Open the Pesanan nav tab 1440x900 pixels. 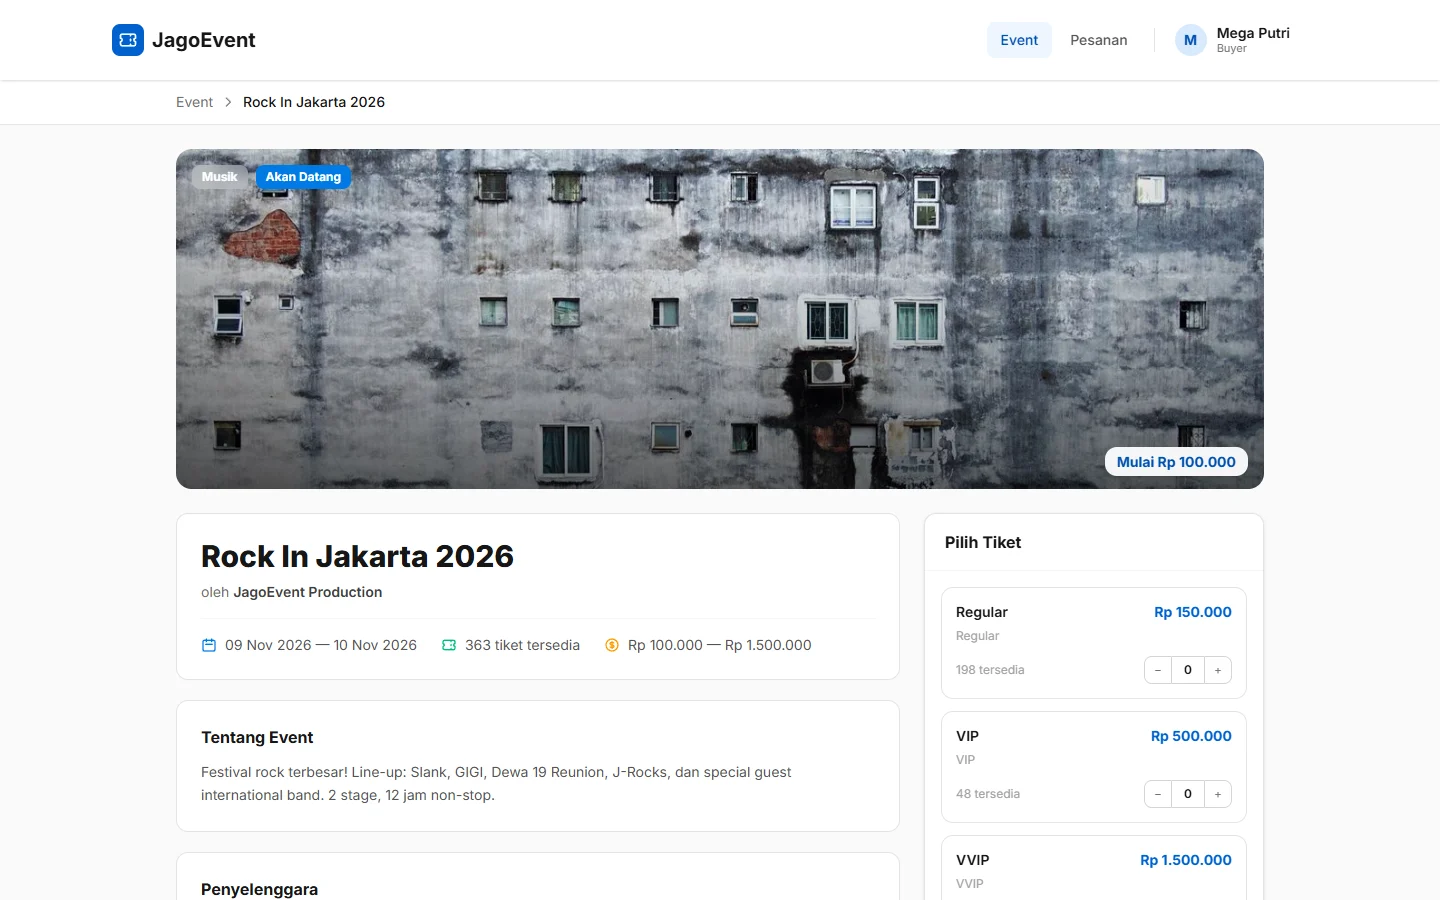[x=1098, y=40]
